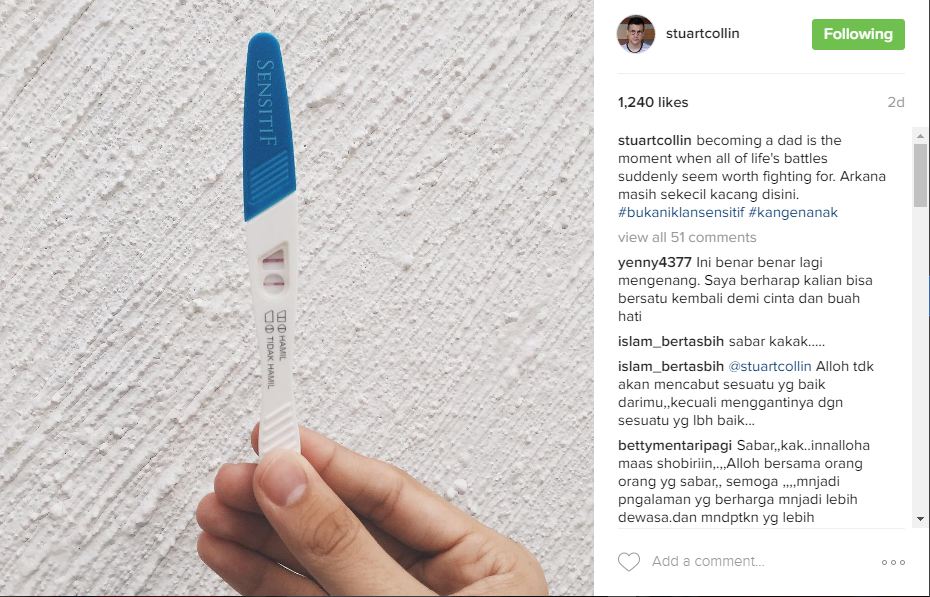
Task: Open the #bukaniklansensitif hashtag
Action: [681, 212]
